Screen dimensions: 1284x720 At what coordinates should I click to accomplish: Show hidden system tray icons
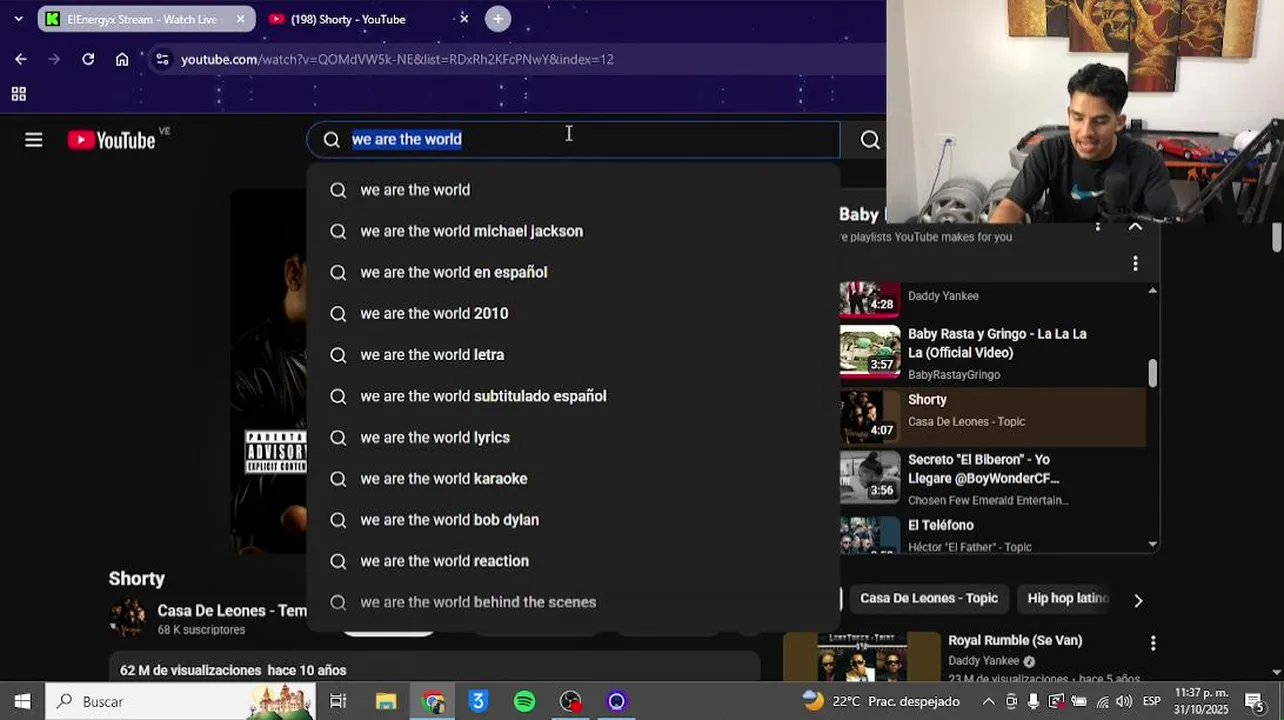tap(988, 701)
